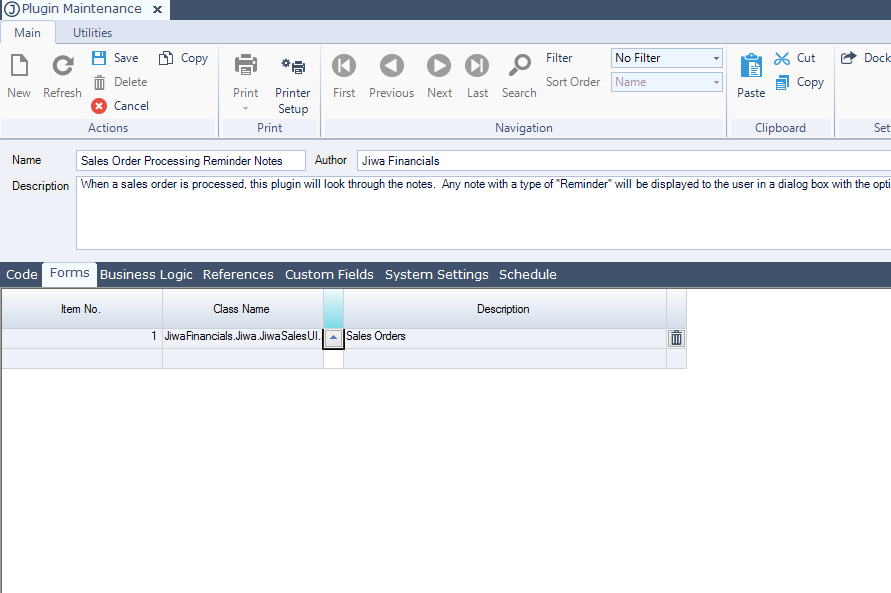Navigate to Previous record
891x593 pixels.
(x=391, y=67)
